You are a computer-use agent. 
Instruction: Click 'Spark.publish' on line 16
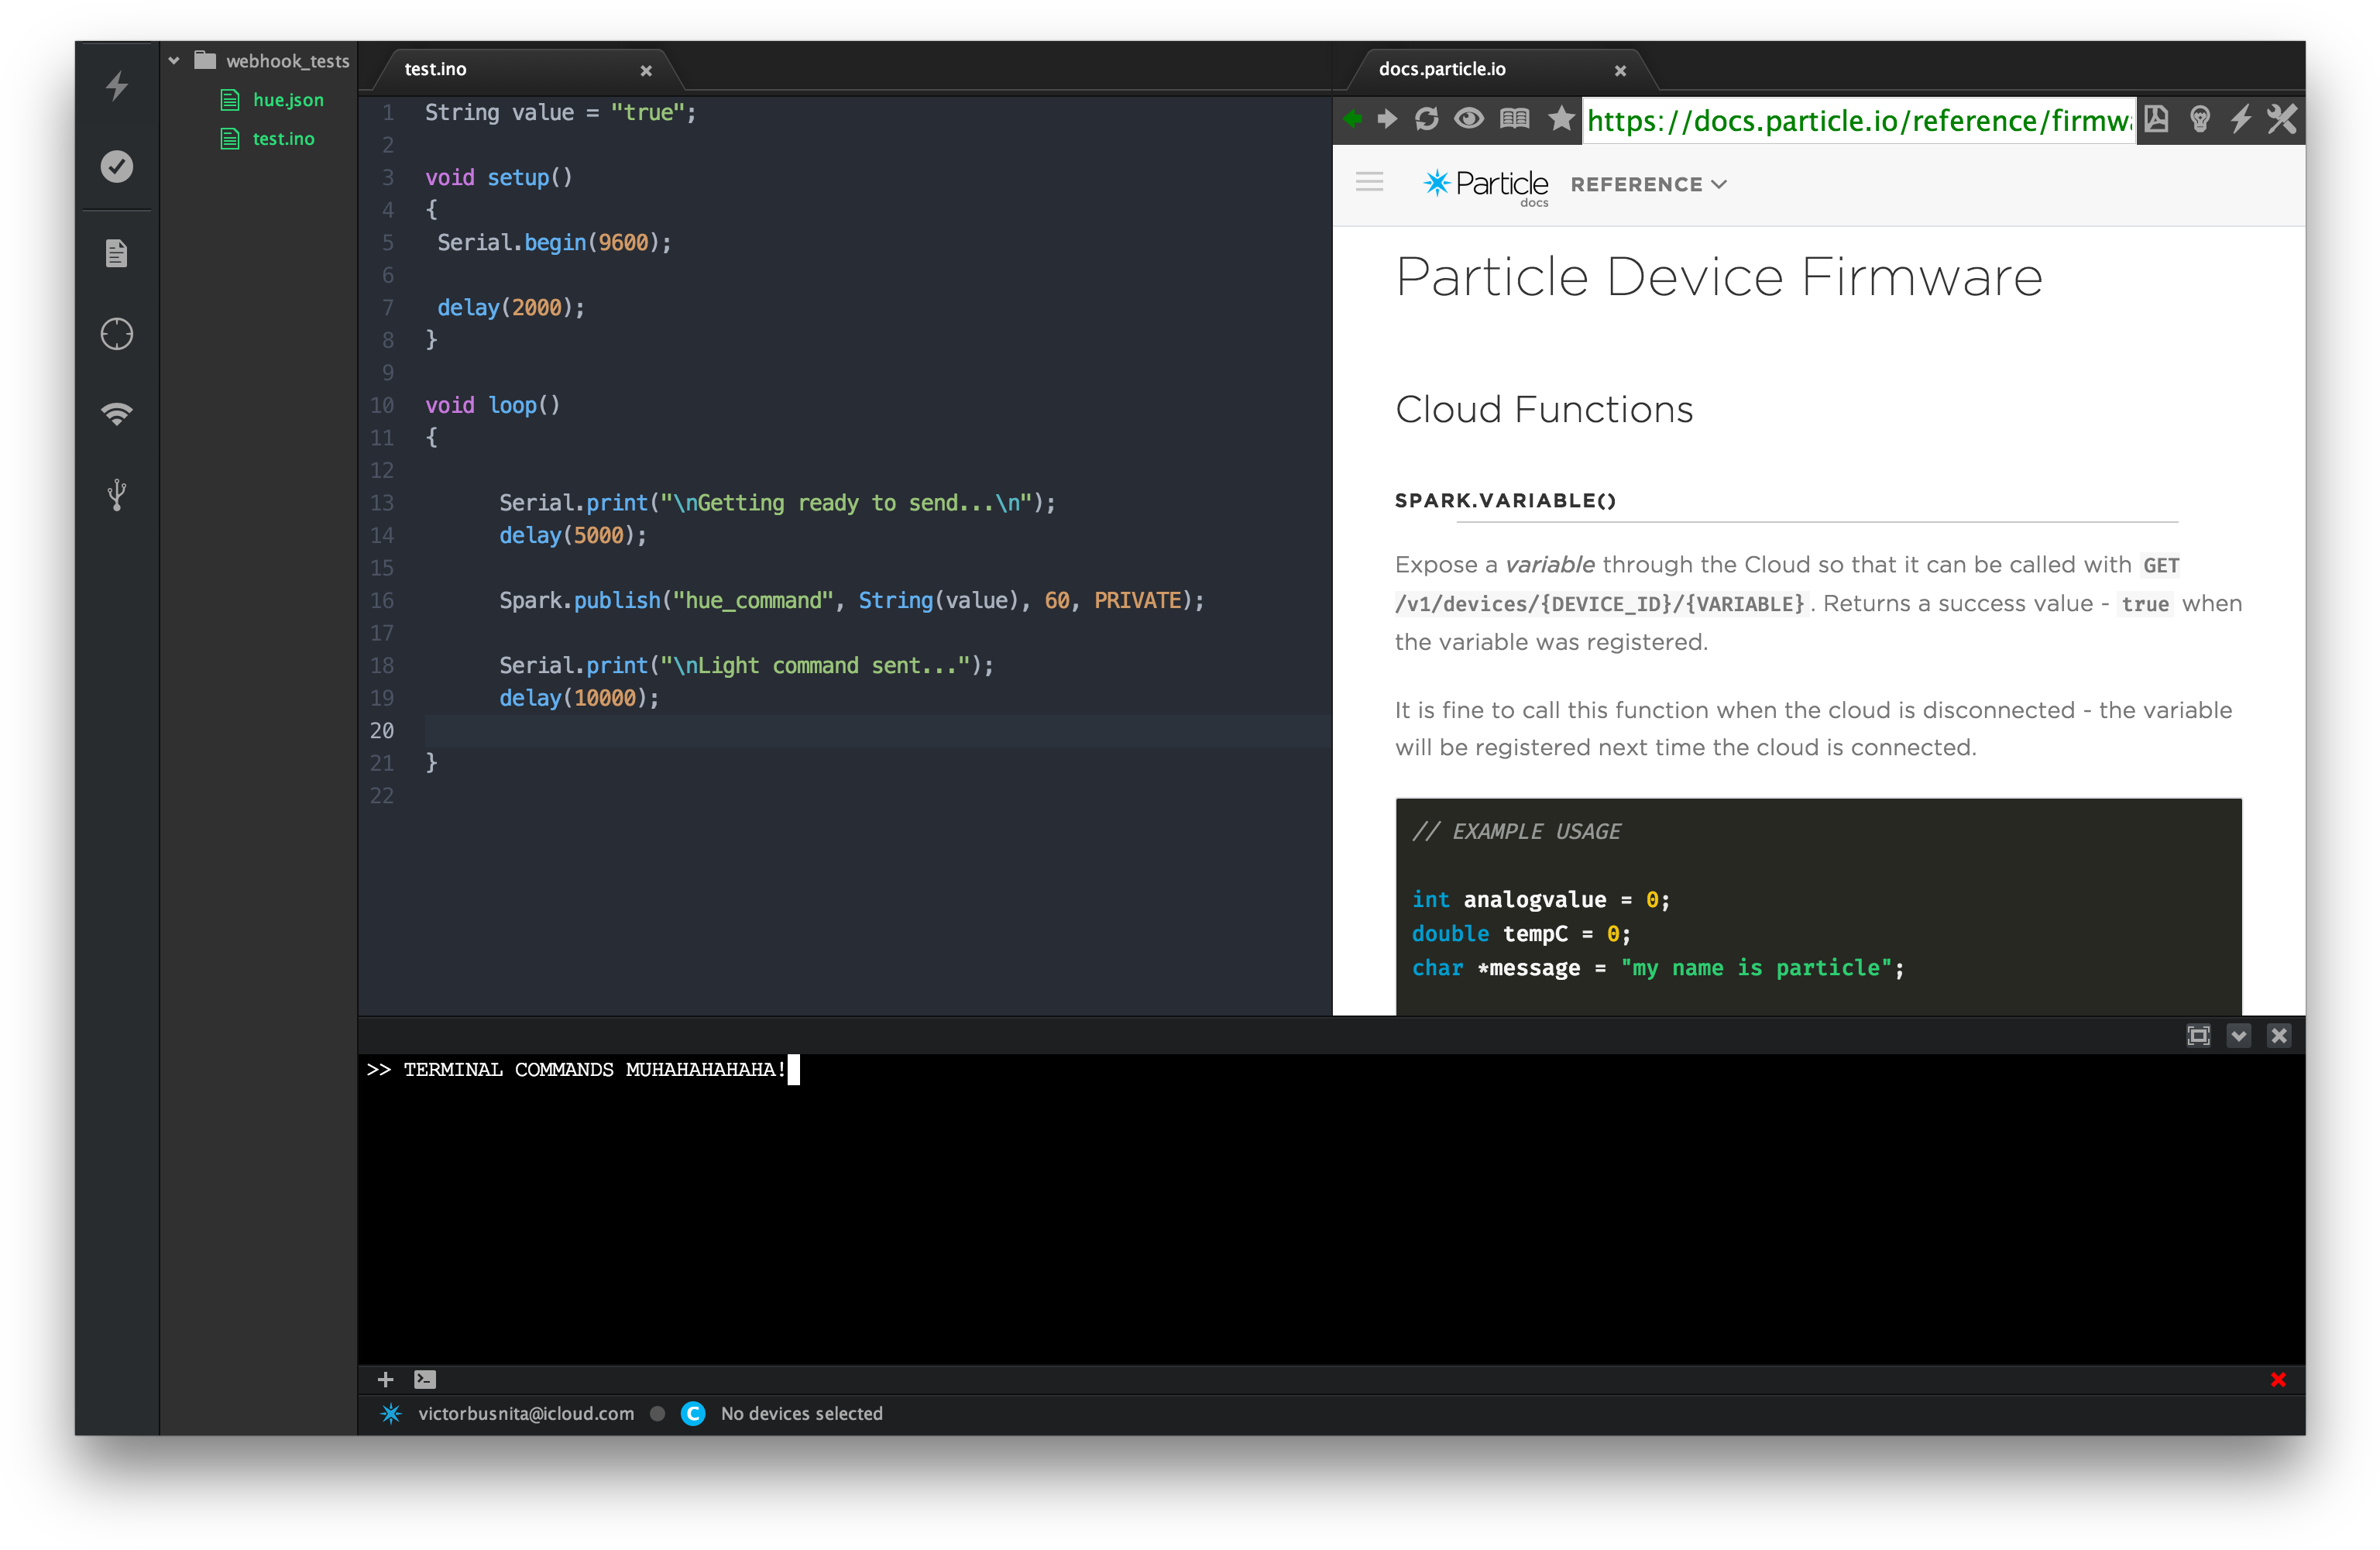tap(580, 601)
